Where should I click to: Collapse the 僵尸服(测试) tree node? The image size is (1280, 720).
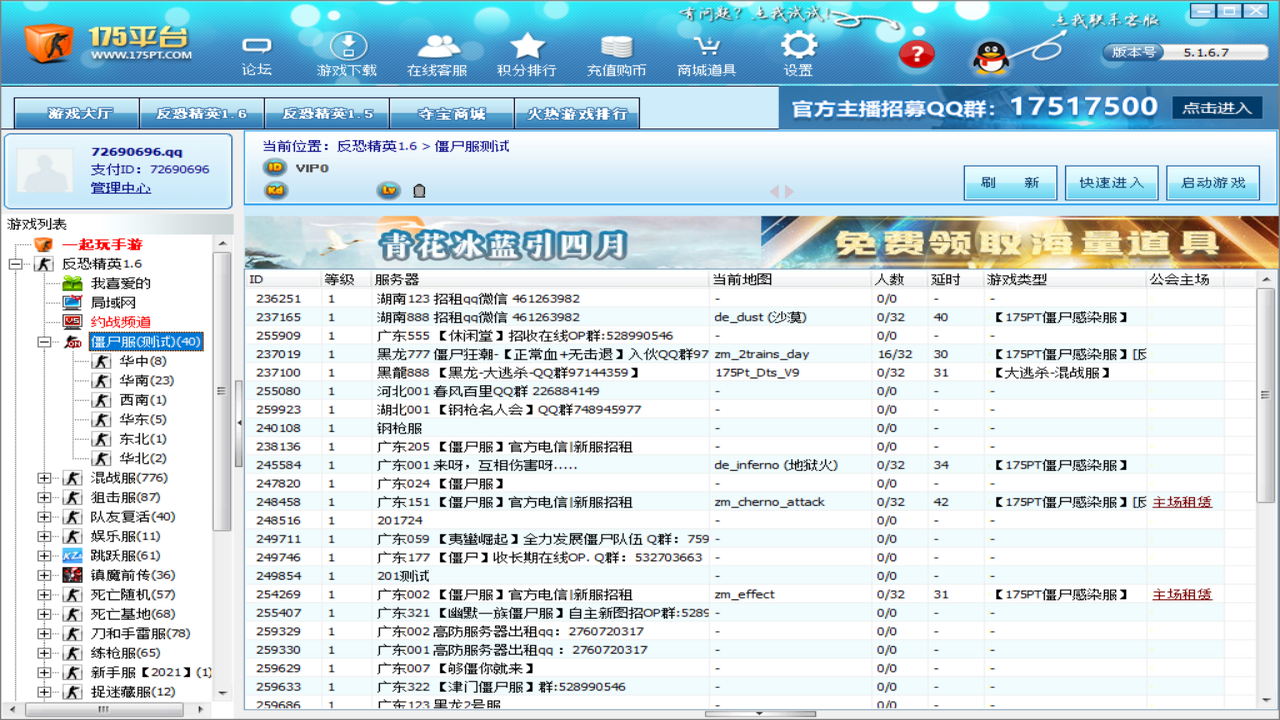[44, 342]
